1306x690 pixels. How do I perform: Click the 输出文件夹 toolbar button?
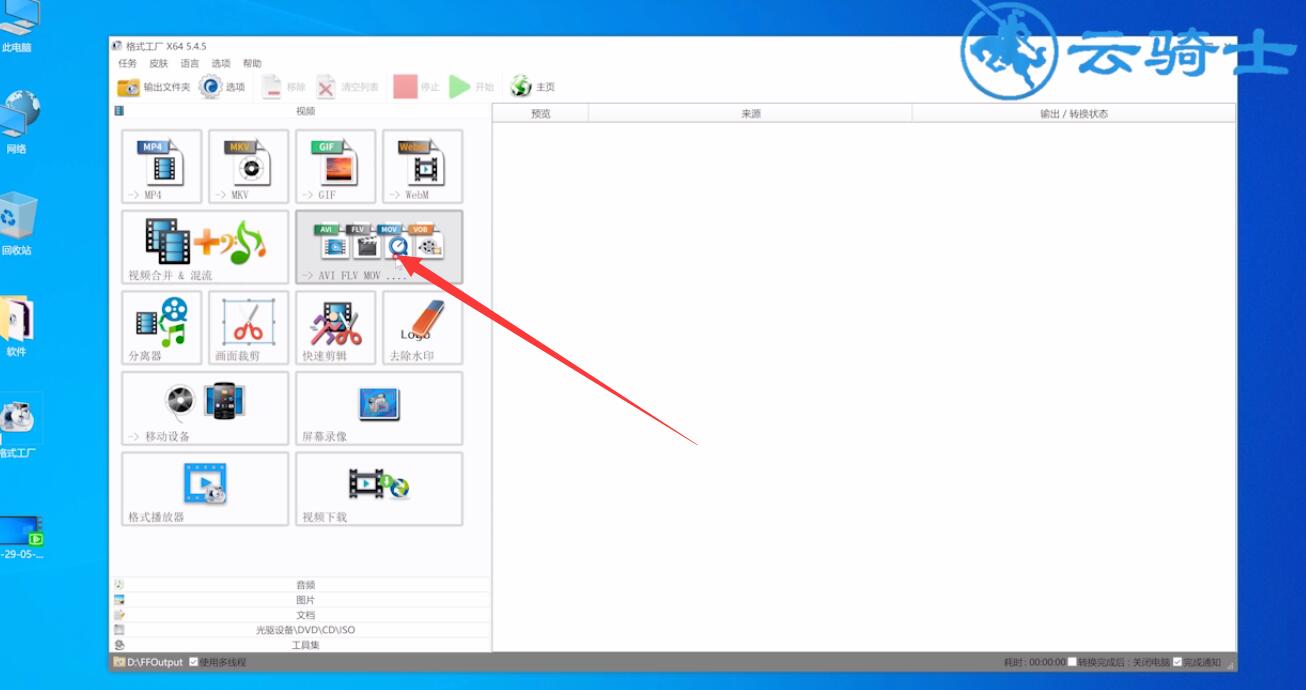[154, 87]
